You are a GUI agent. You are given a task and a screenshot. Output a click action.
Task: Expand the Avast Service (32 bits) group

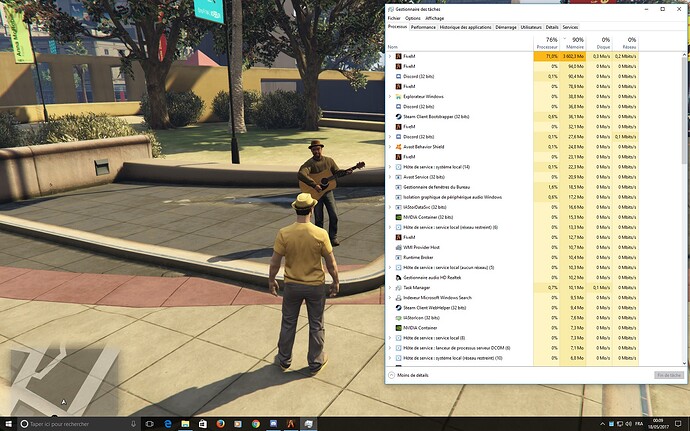coord(389,177)
